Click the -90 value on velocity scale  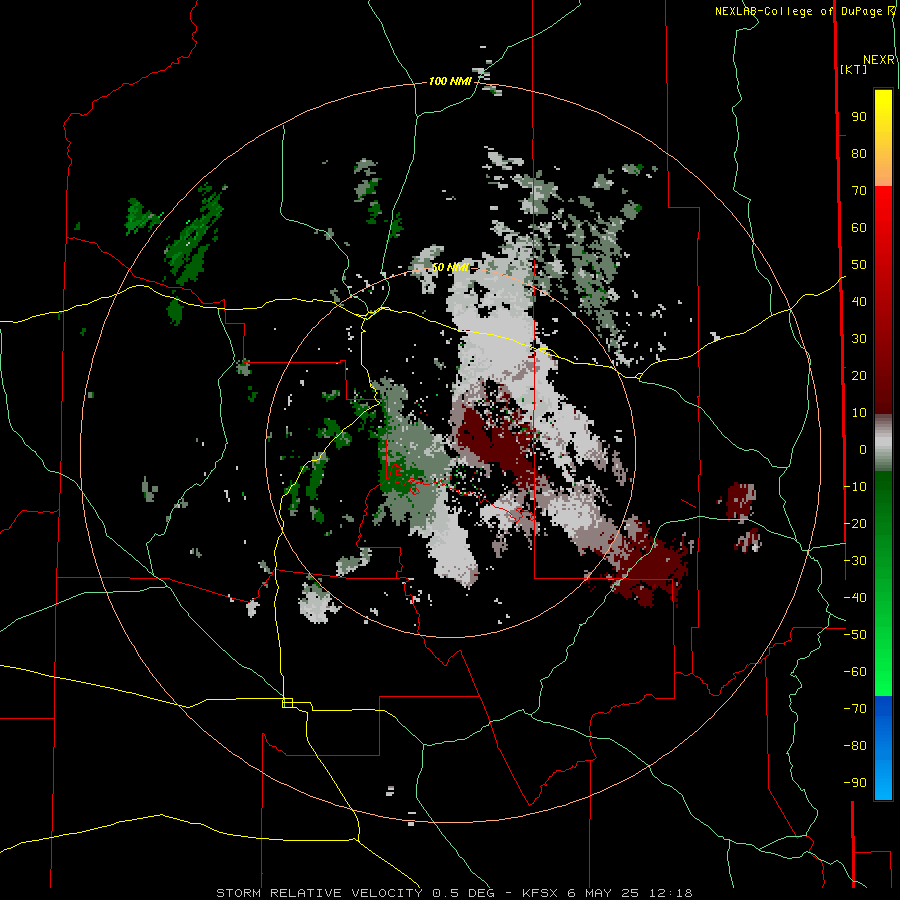tap(855, 783)
